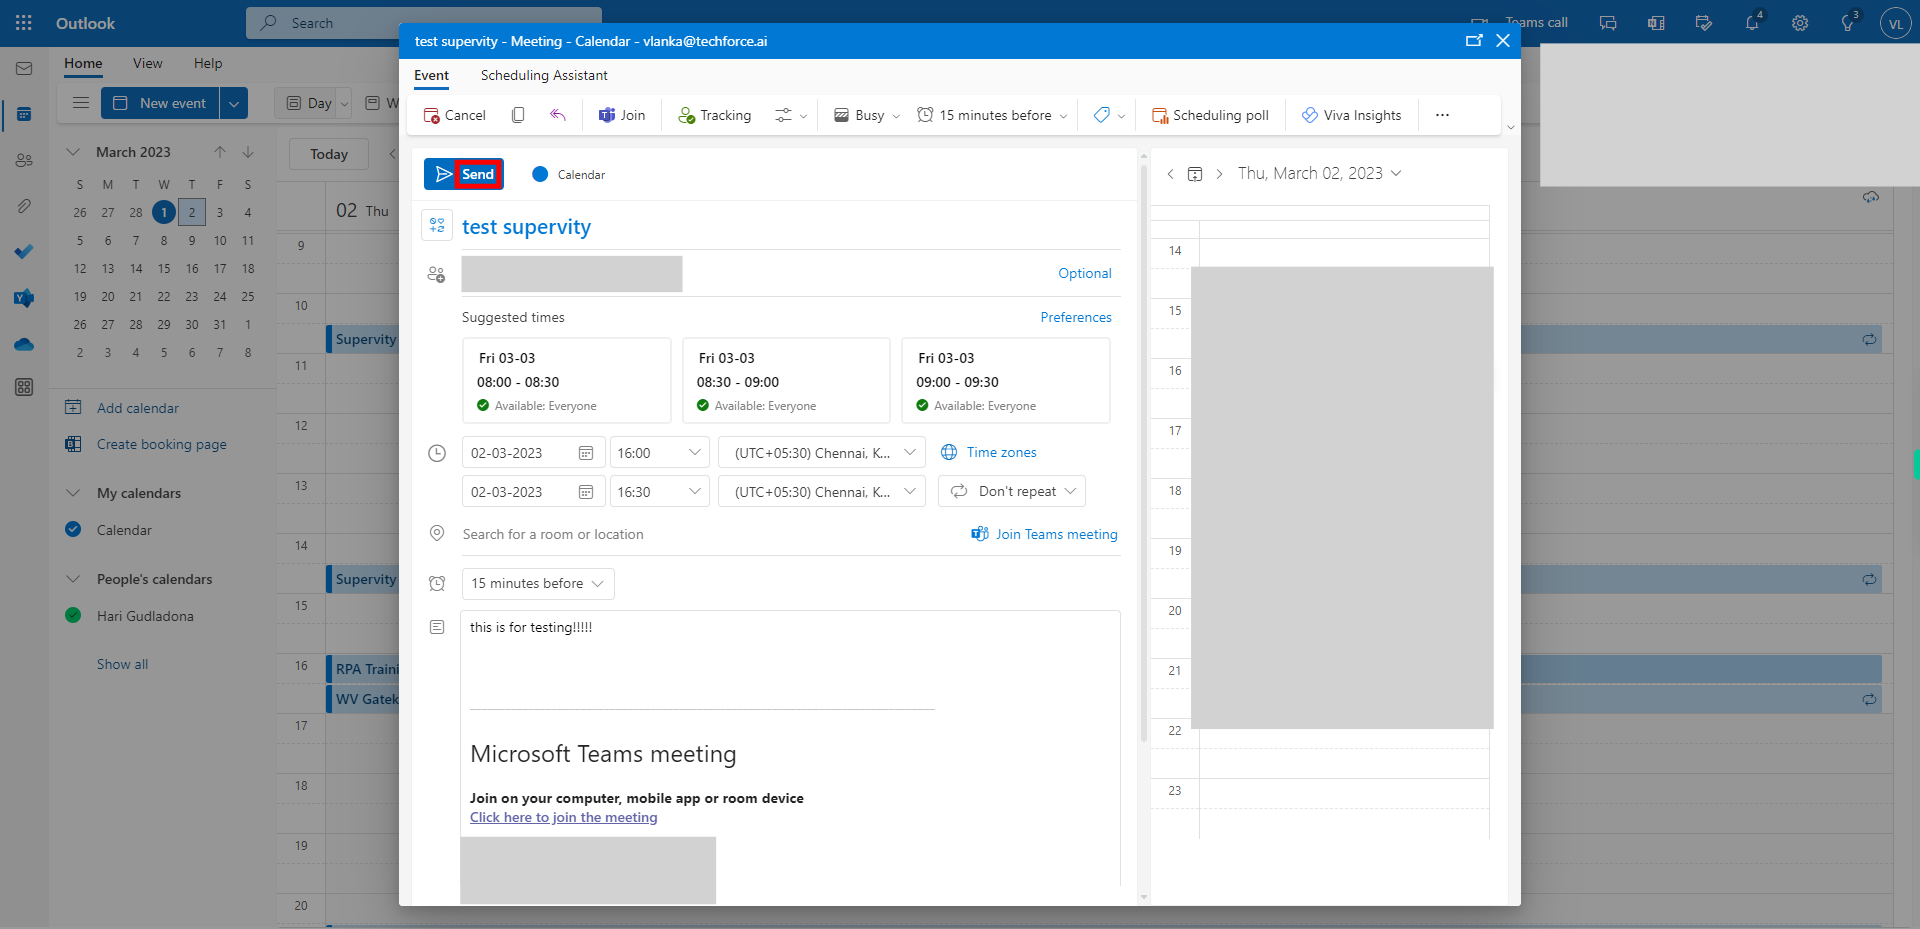Open response options slider icon
Screen dimensions: 1920x929
[x=790, y=115]
